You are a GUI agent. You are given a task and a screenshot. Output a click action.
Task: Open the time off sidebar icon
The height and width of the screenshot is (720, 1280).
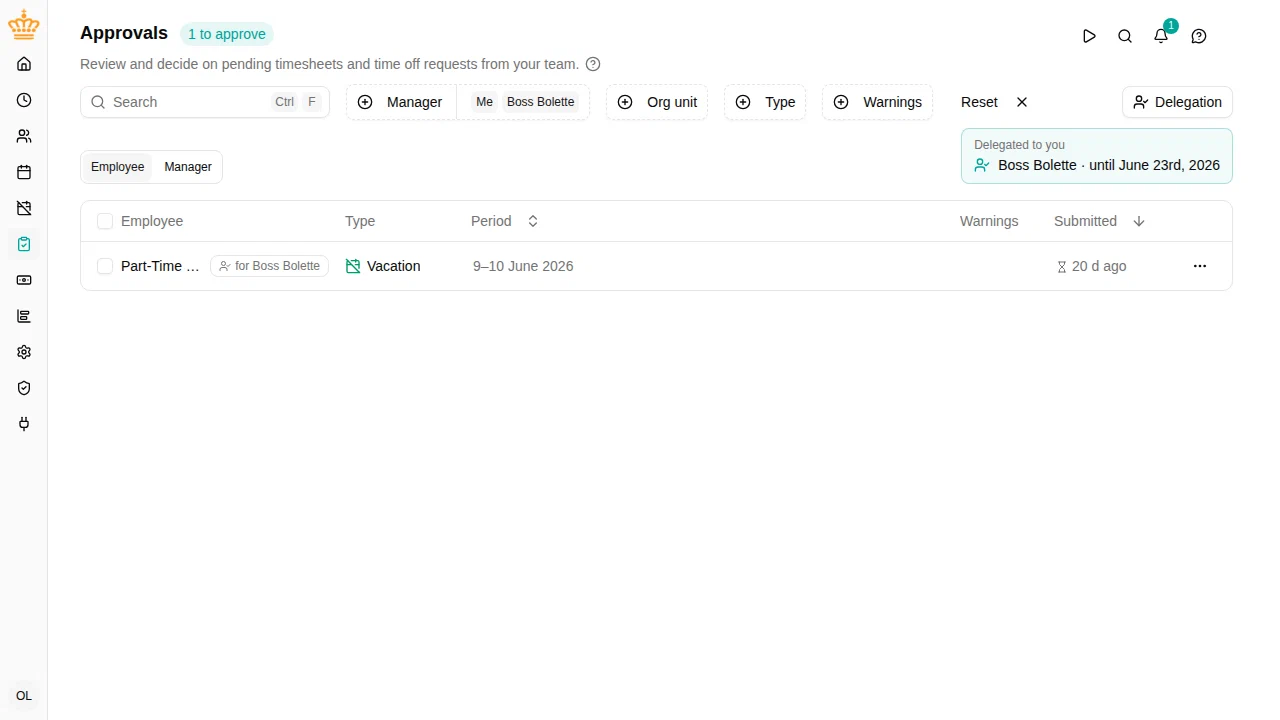24,208
